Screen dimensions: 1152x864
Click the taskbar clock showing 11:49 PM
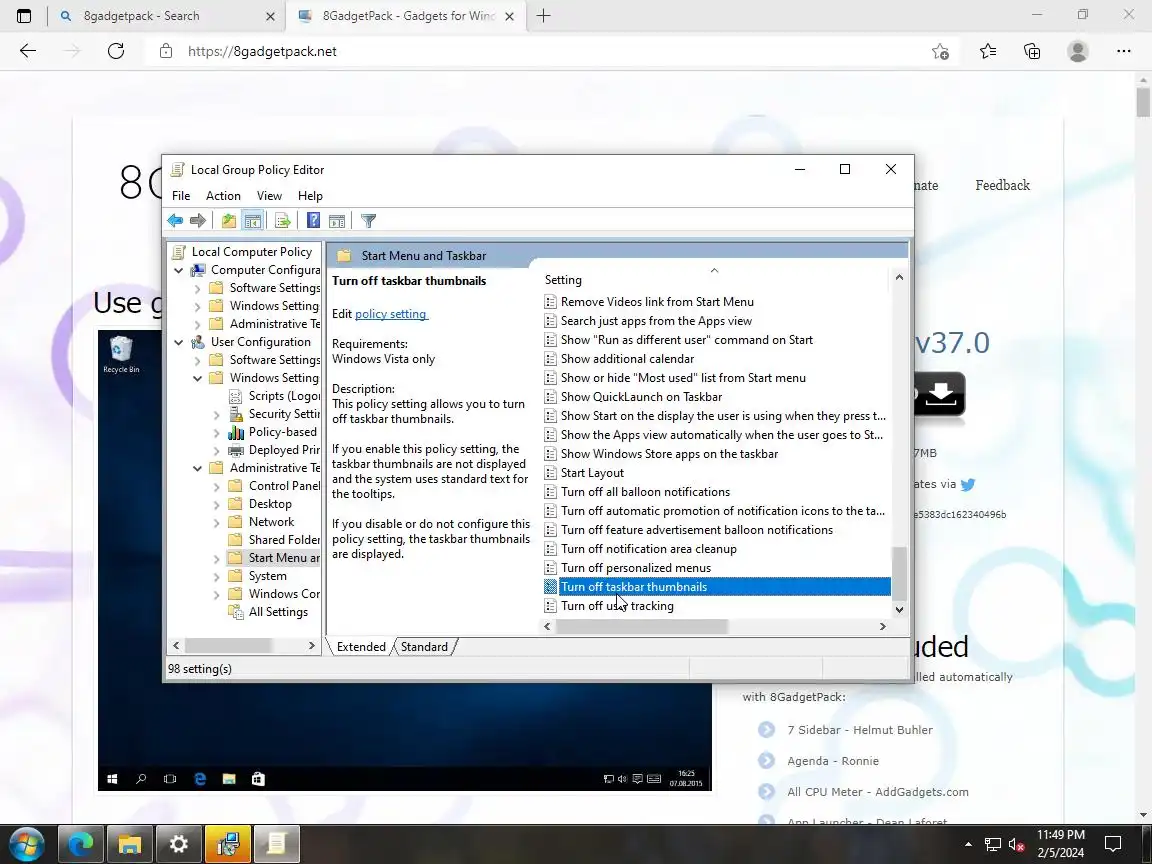(x=1061, y=844)
